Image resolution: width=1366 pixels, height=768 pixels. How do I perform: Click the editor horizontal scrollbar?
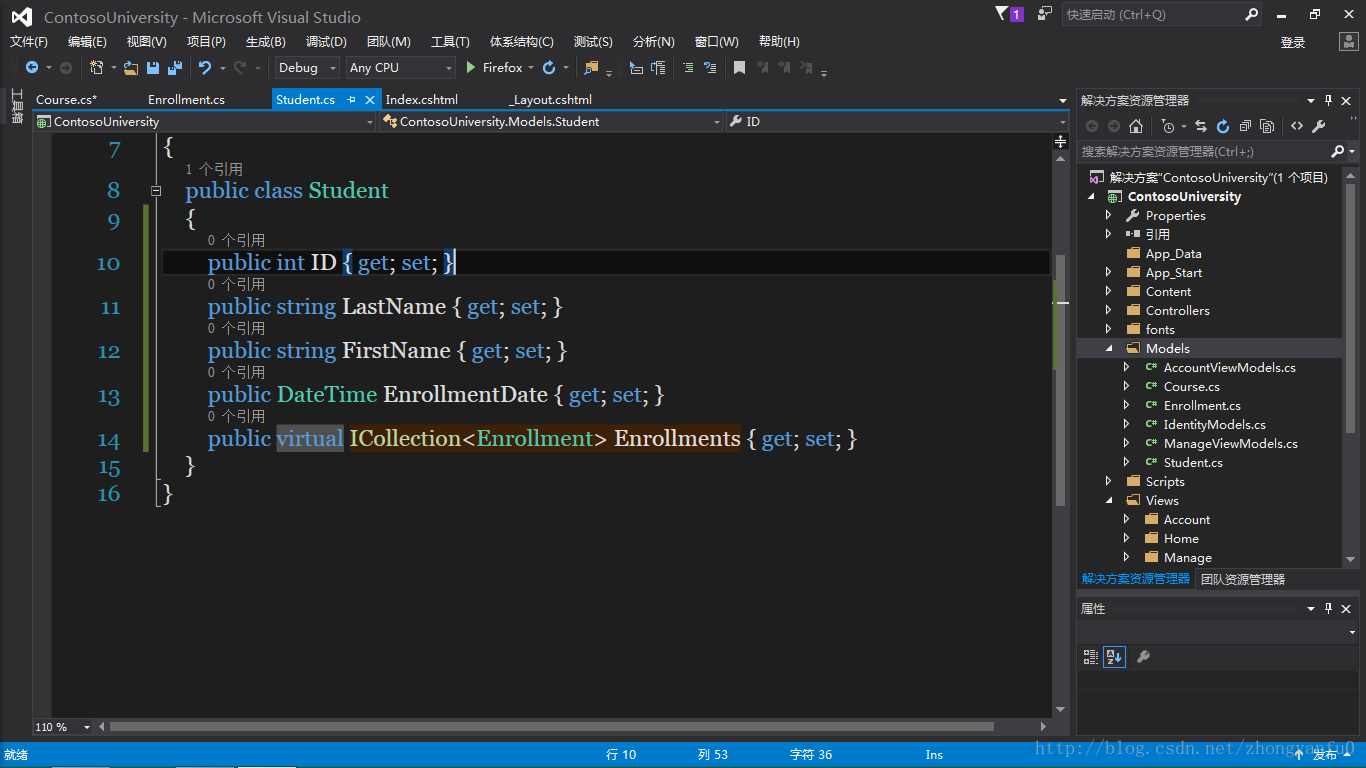point(552,727)
